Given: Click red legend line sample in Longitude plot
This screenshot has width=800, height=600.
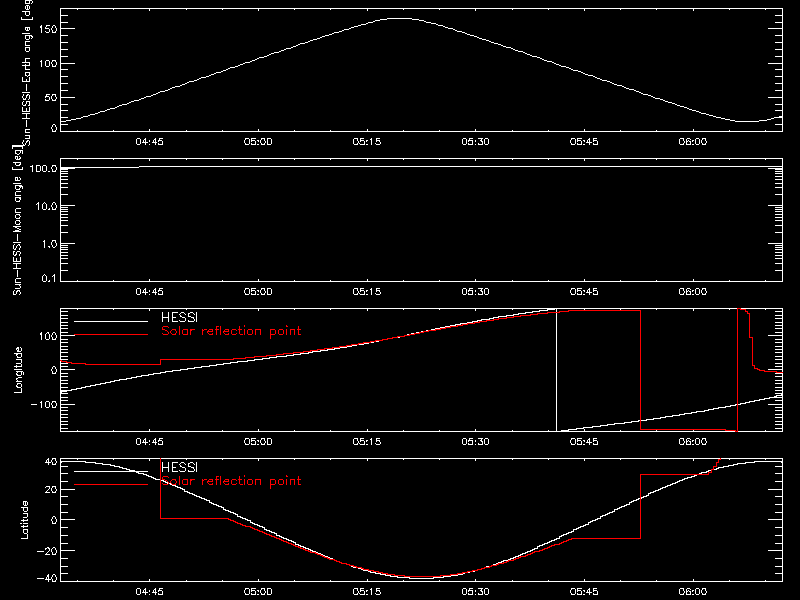Looking at the screenshot, I should click(111, 335).
